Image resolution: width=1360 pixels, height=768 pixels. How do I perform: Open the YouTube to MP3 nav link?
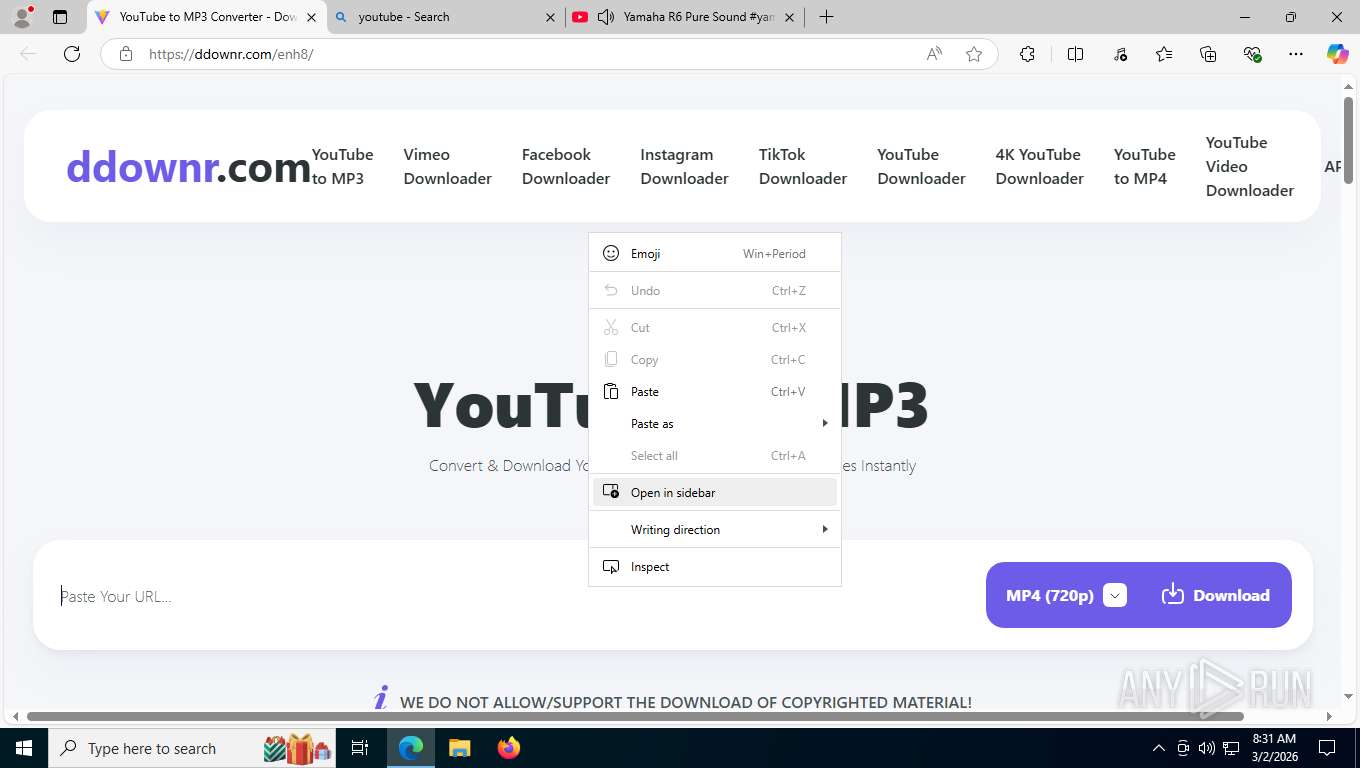click(342, 166)
